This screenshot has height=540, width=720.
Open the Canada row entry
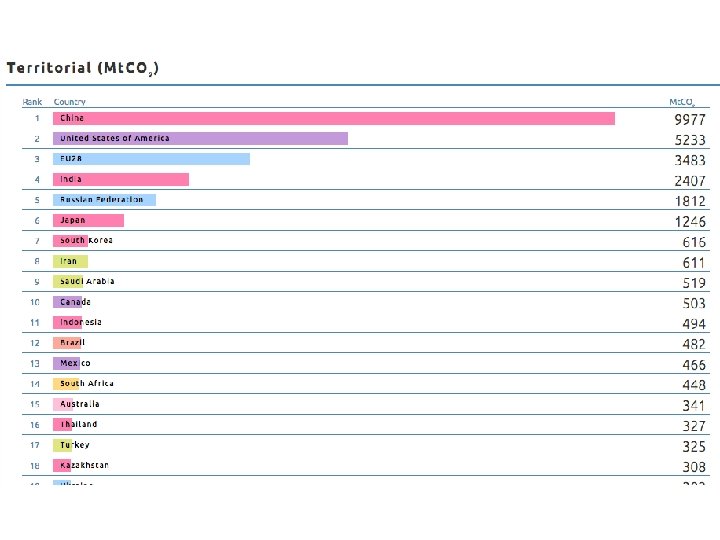(75, 302)
